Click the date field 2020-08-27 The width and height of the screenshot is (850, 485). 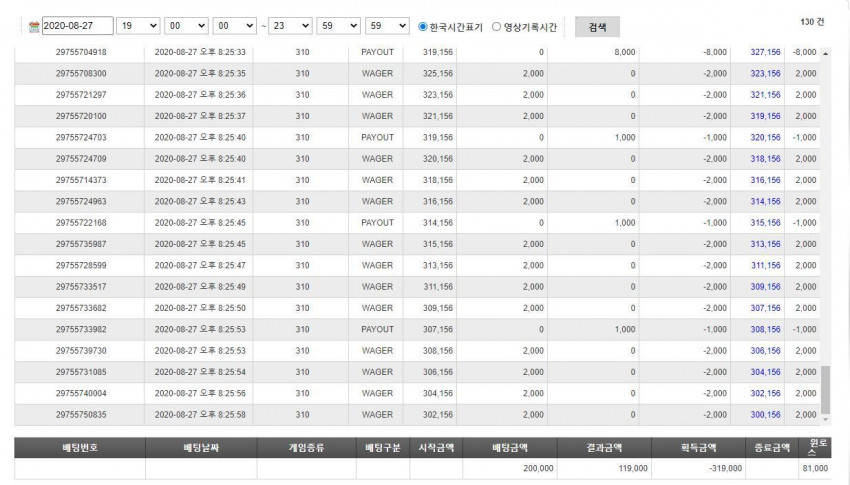coord(78,25)
